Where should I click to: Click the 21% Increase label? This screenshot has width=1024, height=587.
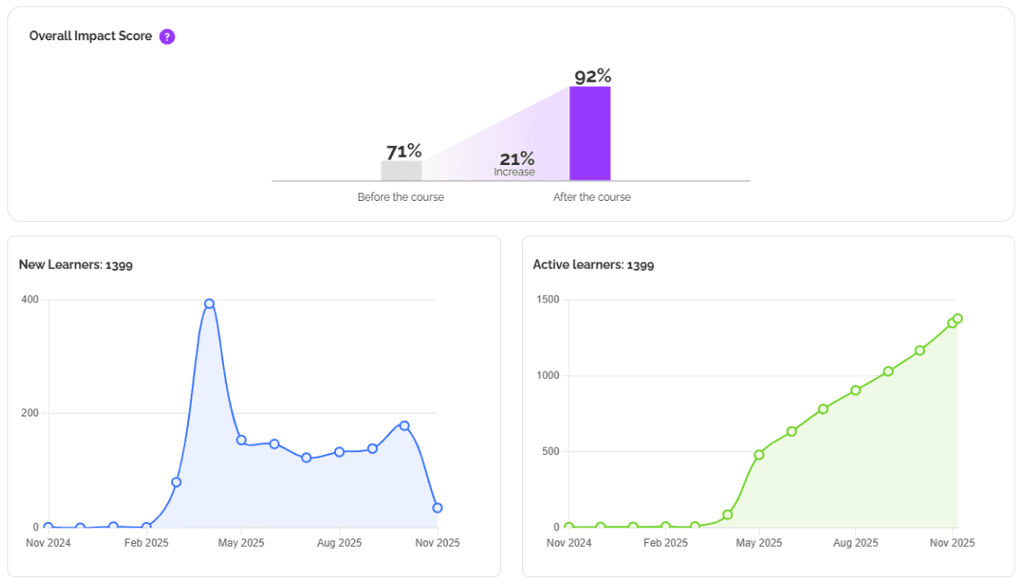click(516, 163)
